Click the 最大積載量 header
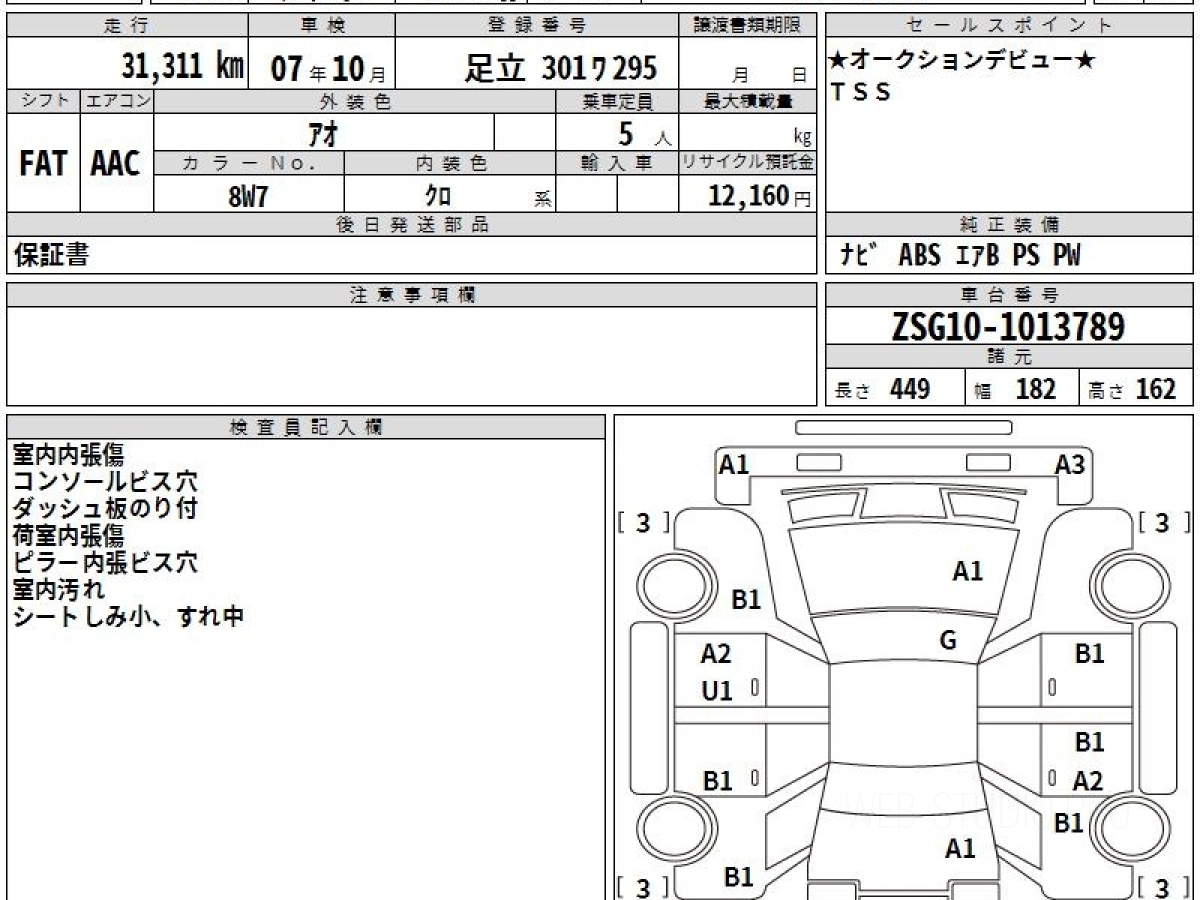 pos(748,101)
